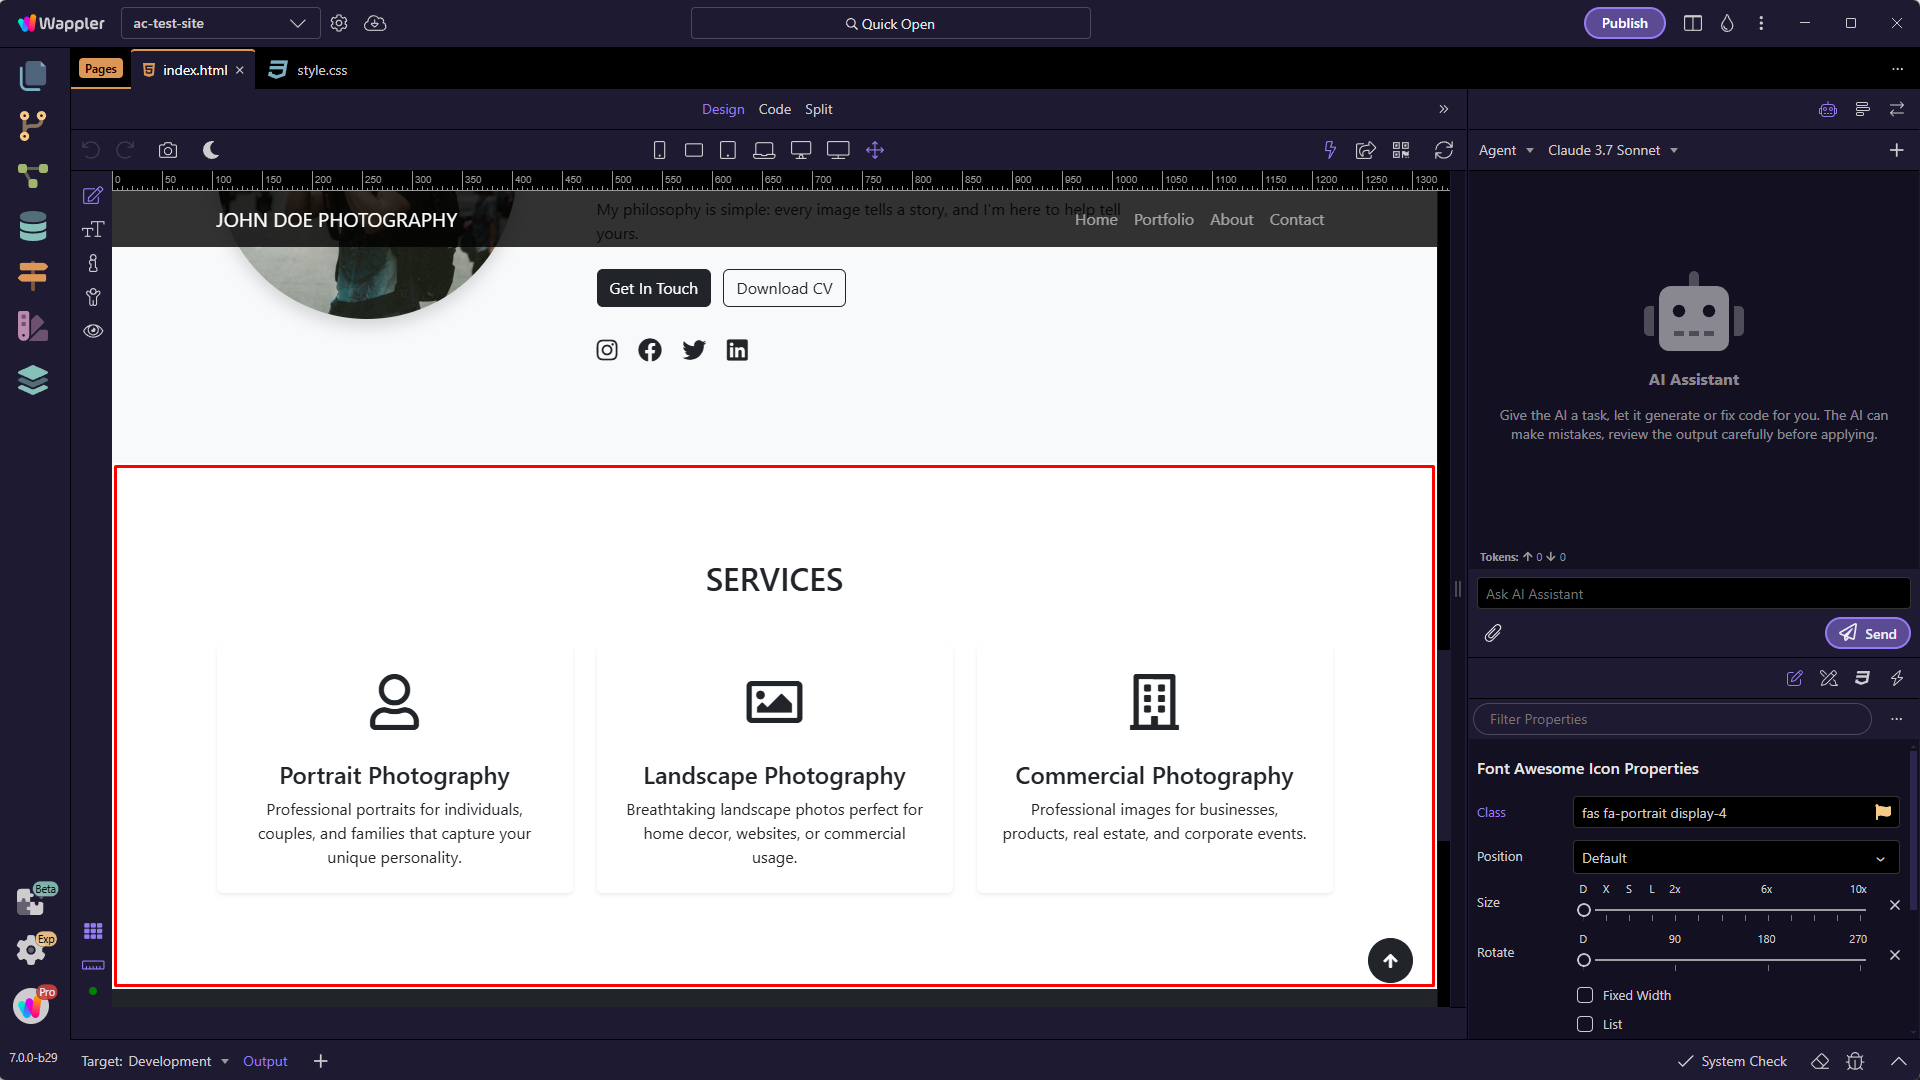Select the index.html tab
This screenshot has height=1080, width=1920.
click(195, 70)
